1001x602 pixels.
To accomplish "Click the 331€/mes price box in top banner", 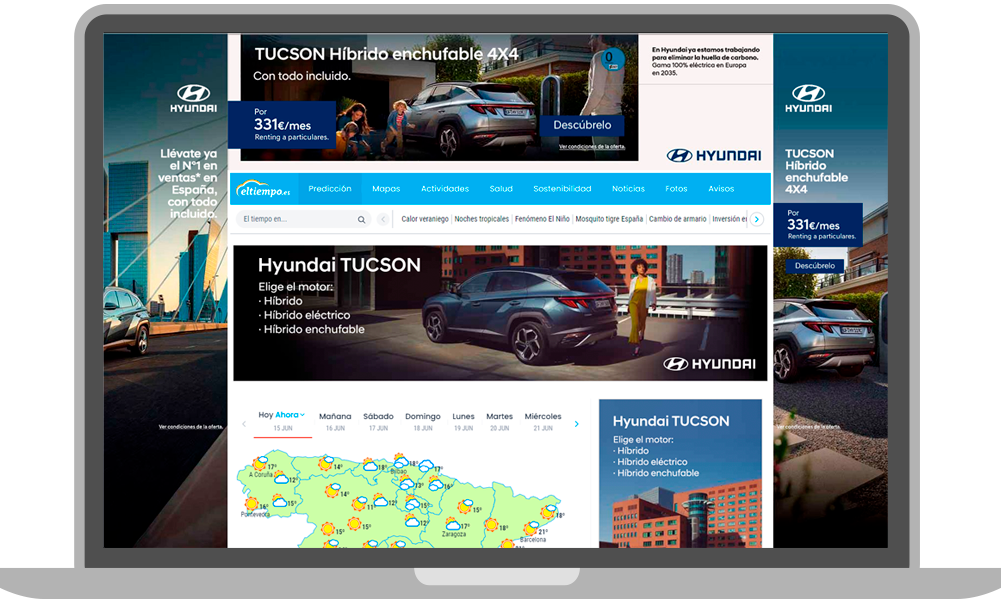I will tap(282, 124).
